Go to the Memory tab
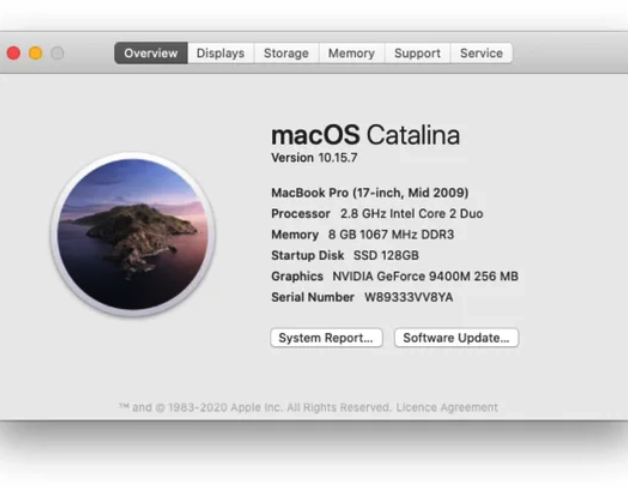The image size is (628, 497). [351, 53]
